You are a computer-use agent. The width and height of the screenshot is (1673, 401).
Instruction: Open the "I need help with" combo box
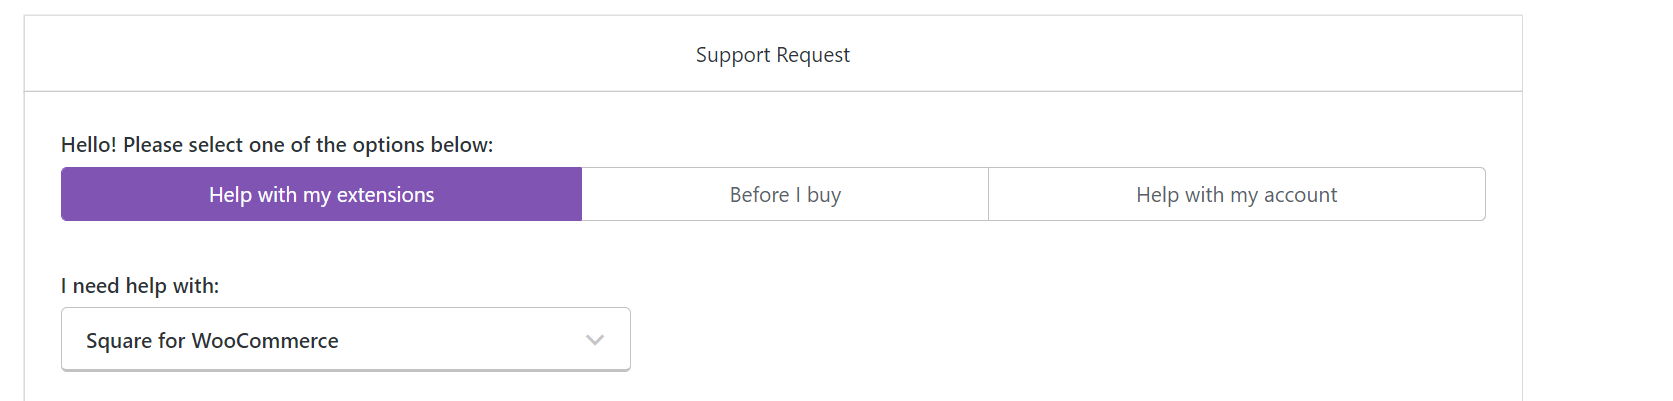point(345,340)
